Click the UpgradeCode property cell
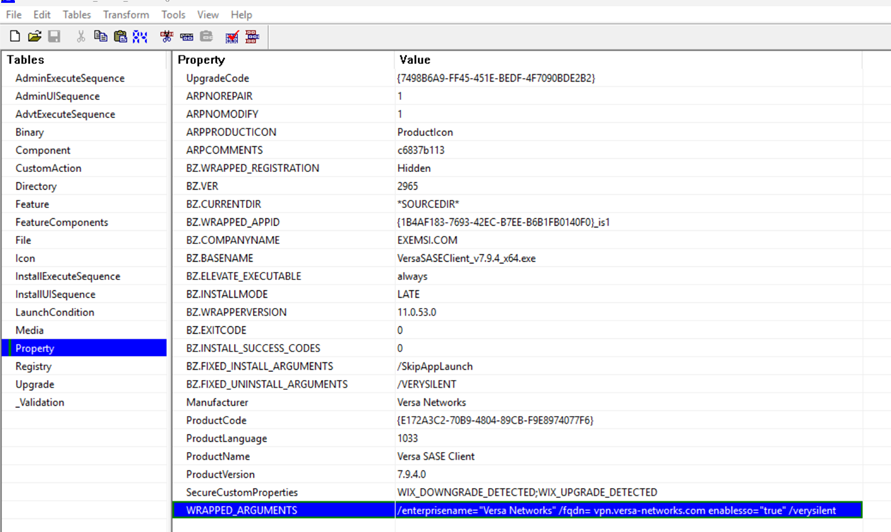 [x=284, y=78]
